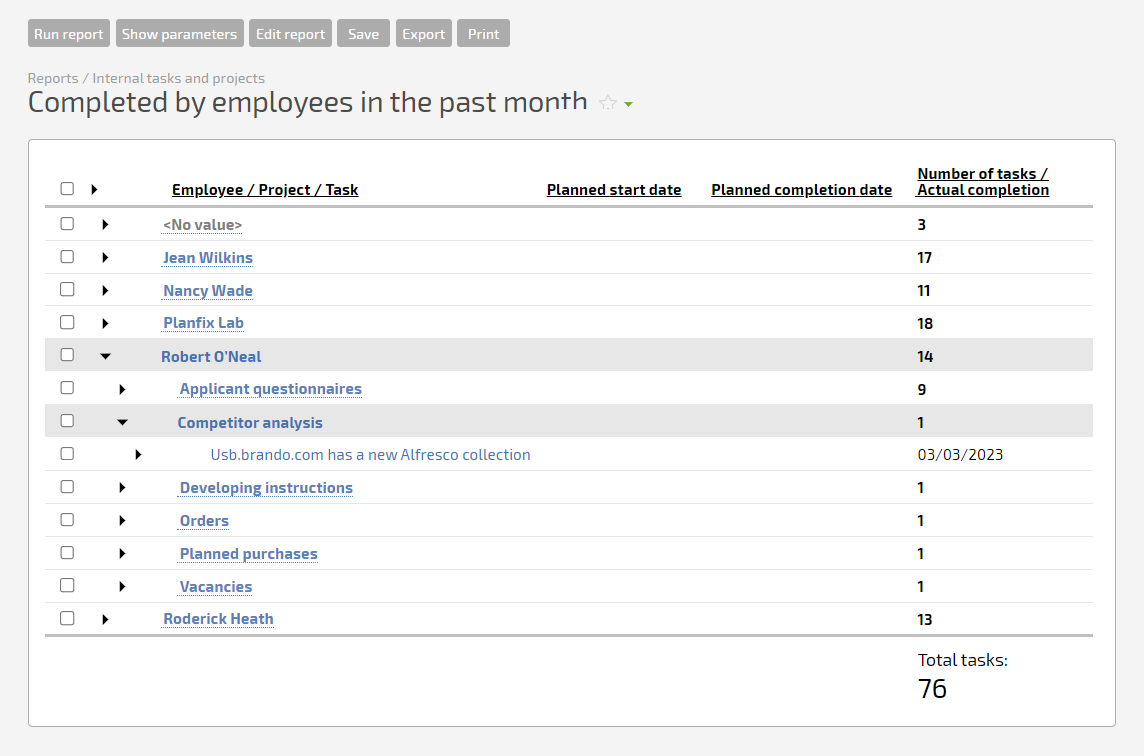Check the Roderick Heath row checkbox
The height and width of the screenshot is (756, 1144).
(67, 618)
